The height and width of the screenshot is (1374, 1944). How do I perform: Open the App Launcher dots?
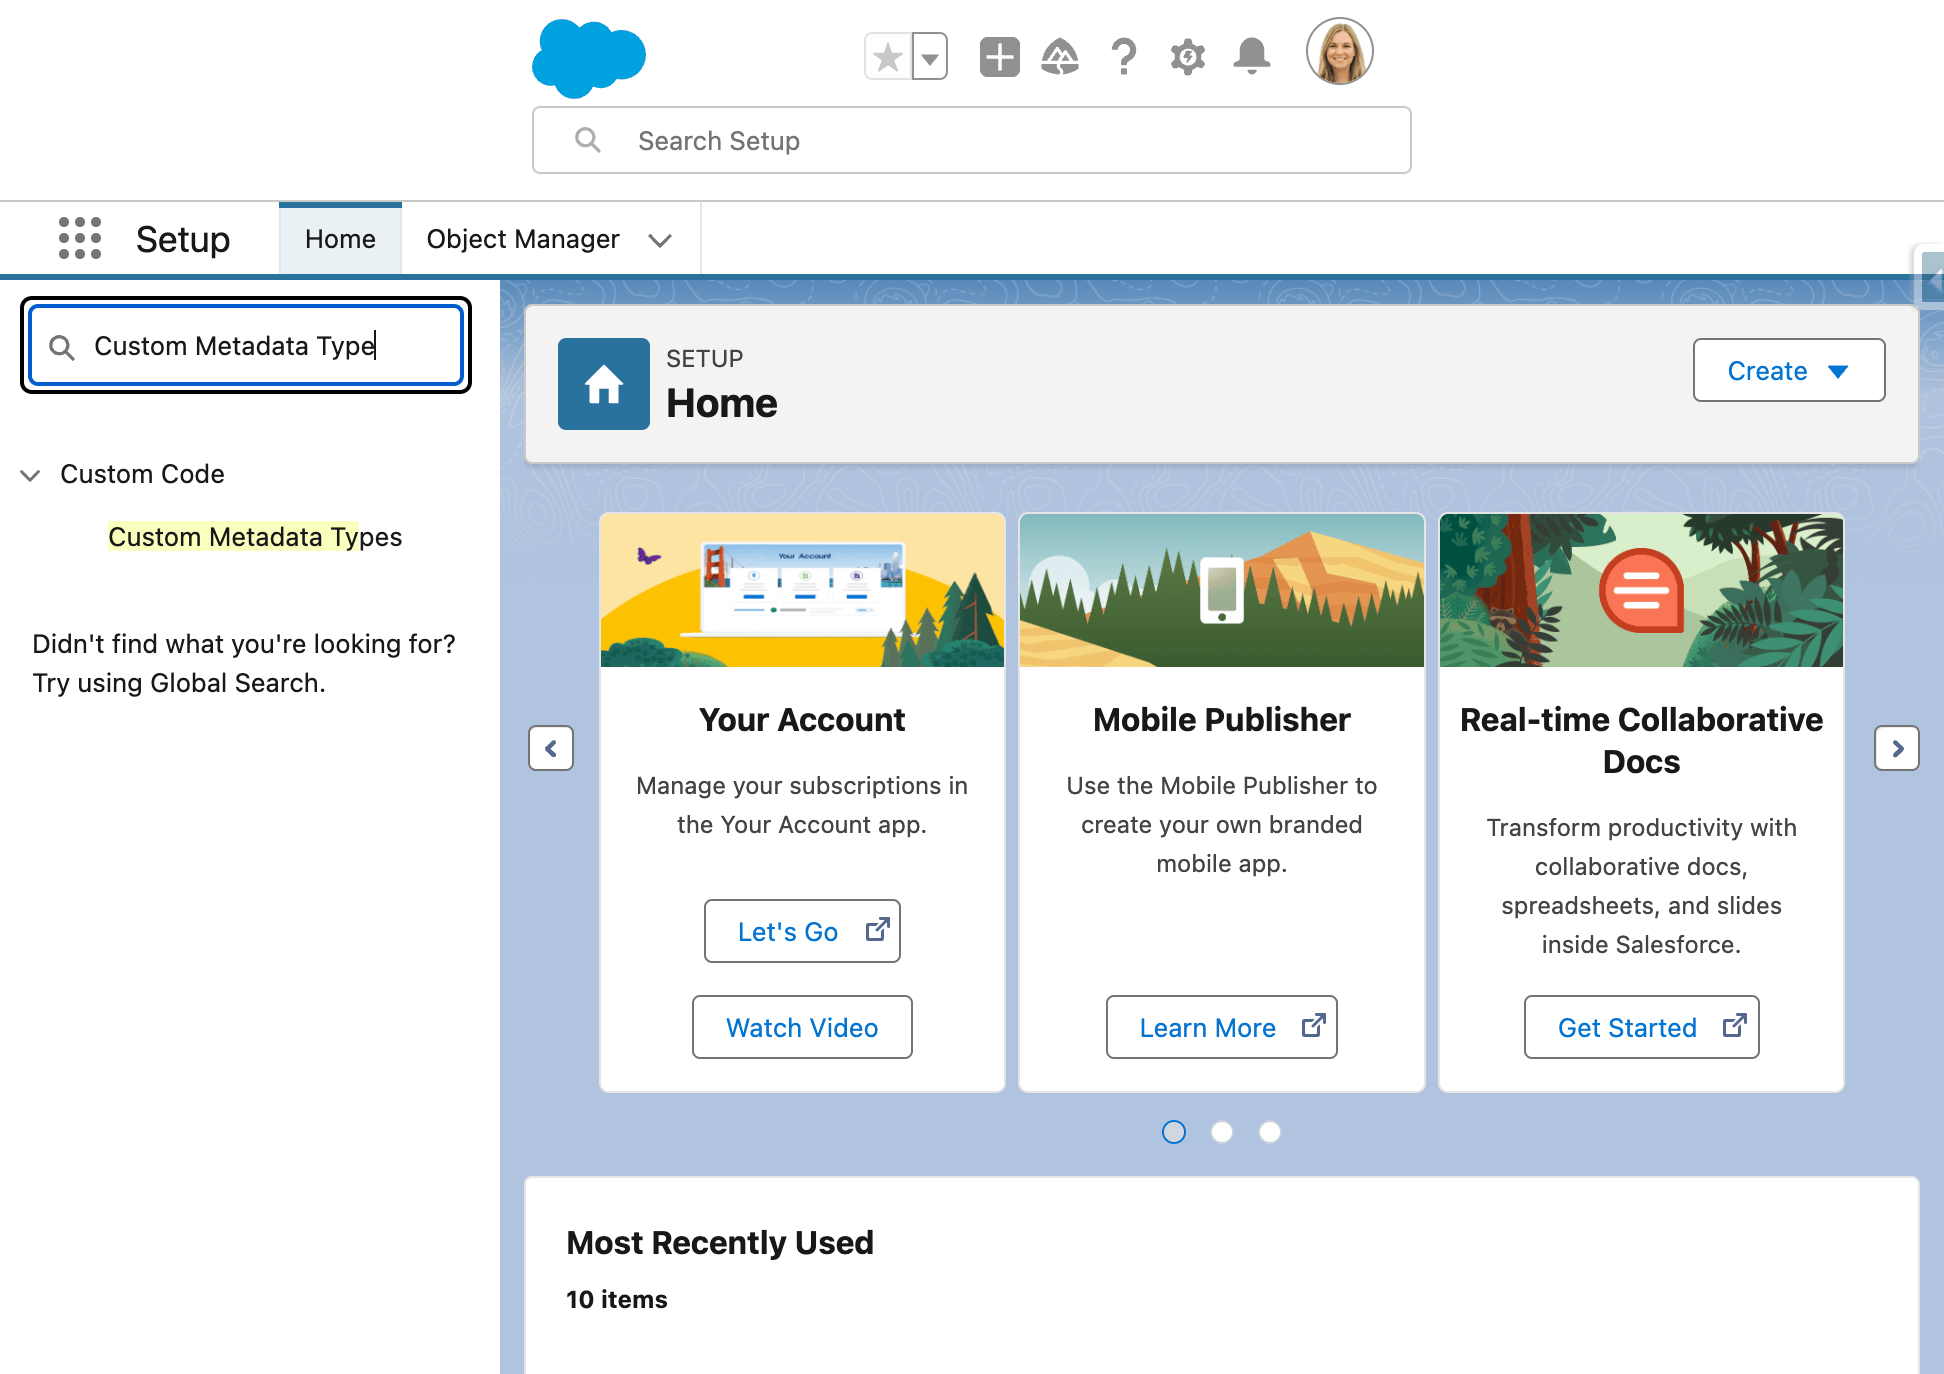80,238
